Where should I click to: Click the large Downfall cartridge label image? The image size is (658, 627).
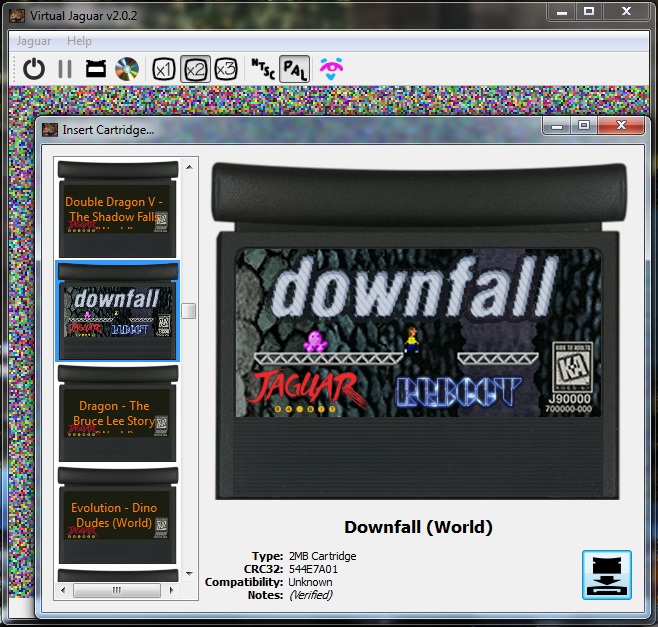(x=418, y=332)
